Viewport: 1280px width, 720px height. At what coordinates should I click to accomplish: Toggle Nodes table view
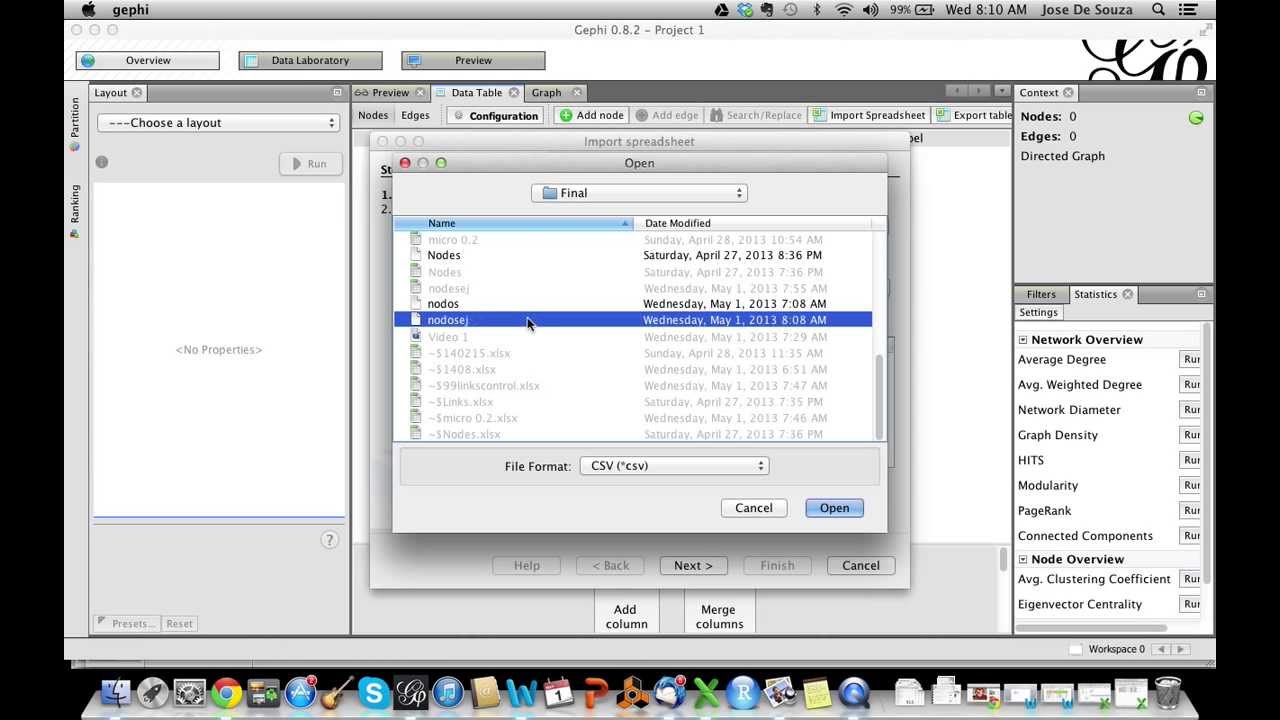373,115
